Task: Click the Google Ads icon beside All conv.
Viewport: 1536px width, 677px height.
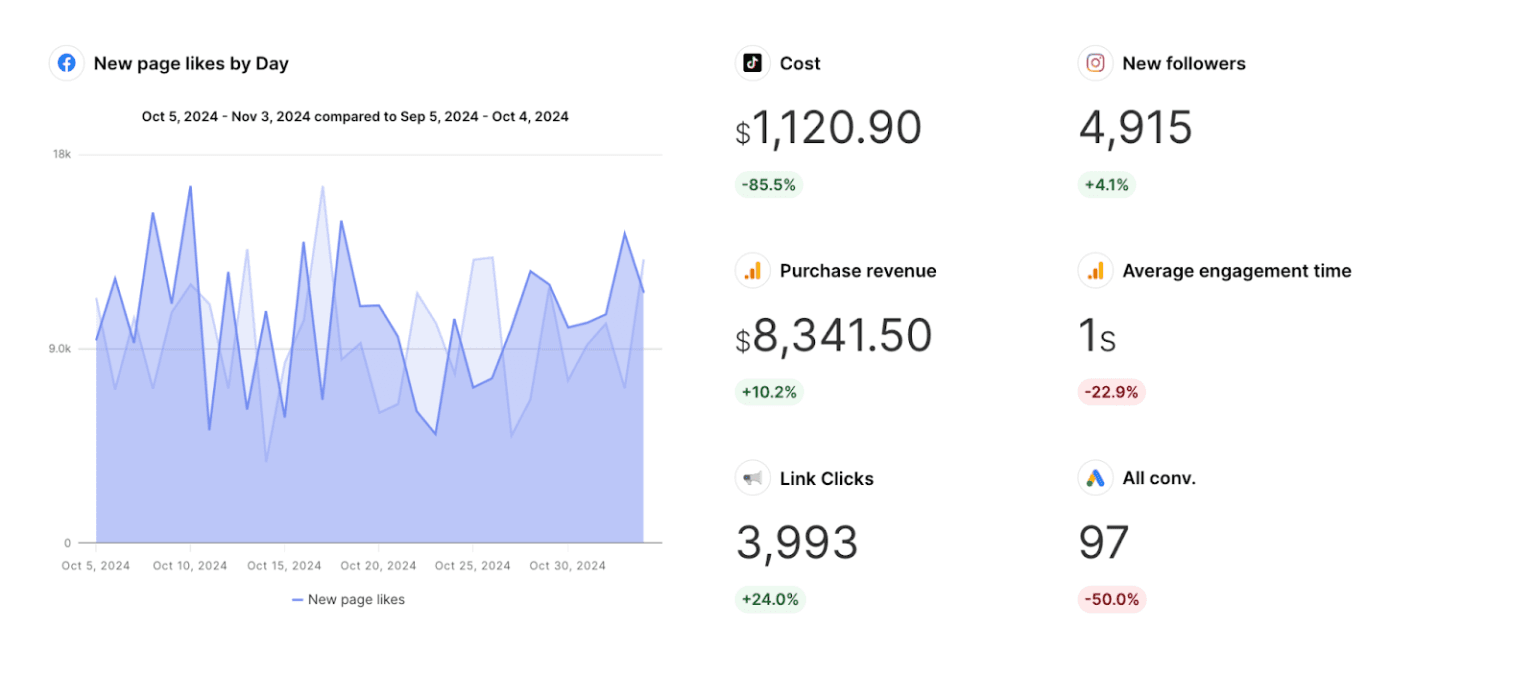Action: (1095, 478)
